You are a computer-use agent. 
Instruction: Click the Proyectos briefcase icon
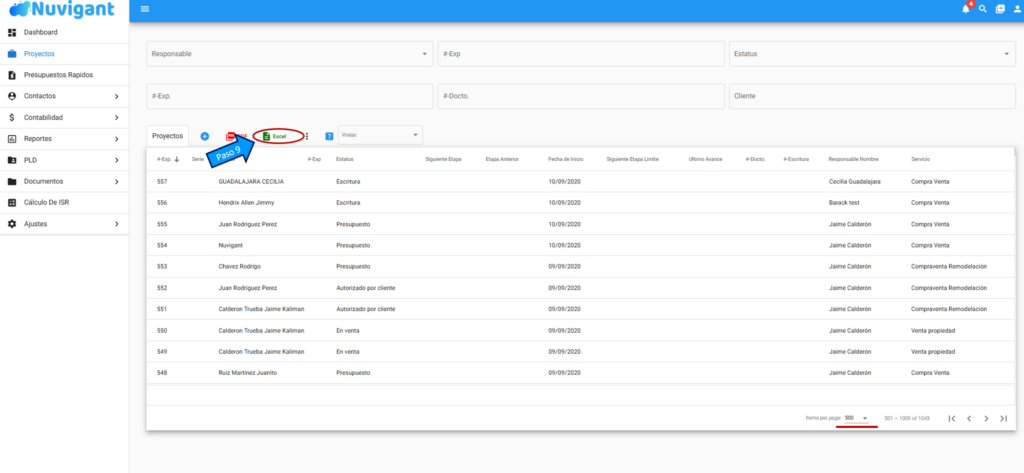click(12, 54)
